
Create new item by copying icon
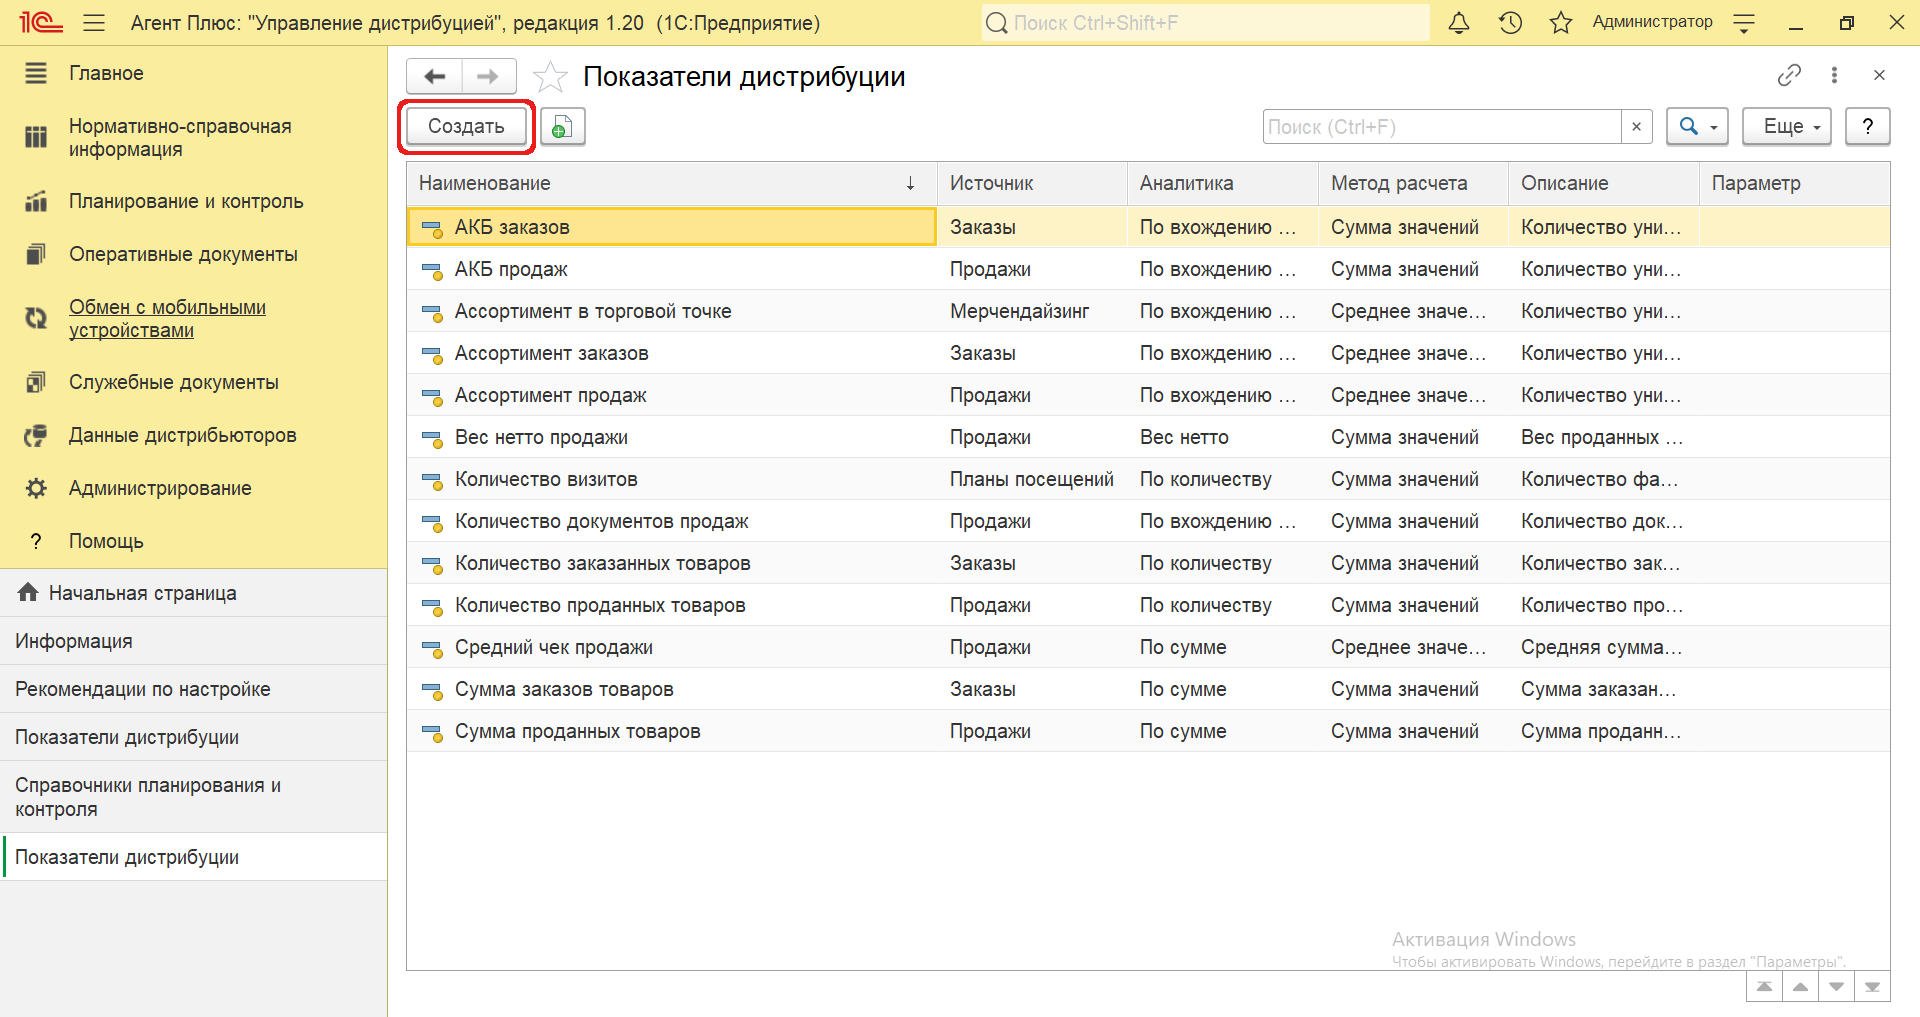pyautogui.click(x=563, y=127)
